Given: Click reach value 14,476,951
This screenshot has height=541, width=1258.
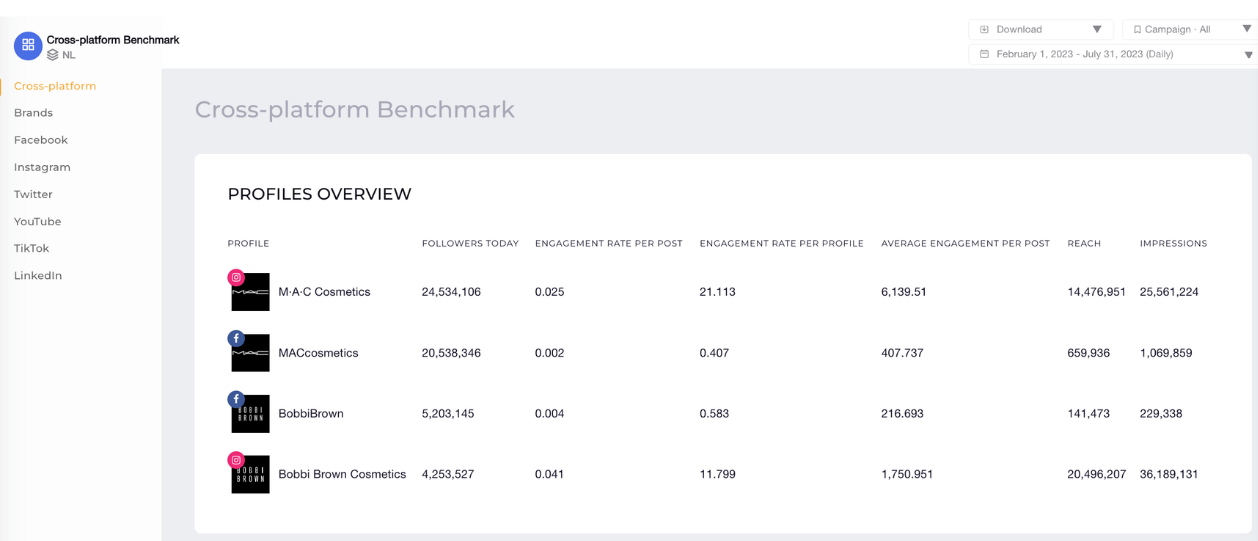Looking at the screenshot, I should 1097,292.
